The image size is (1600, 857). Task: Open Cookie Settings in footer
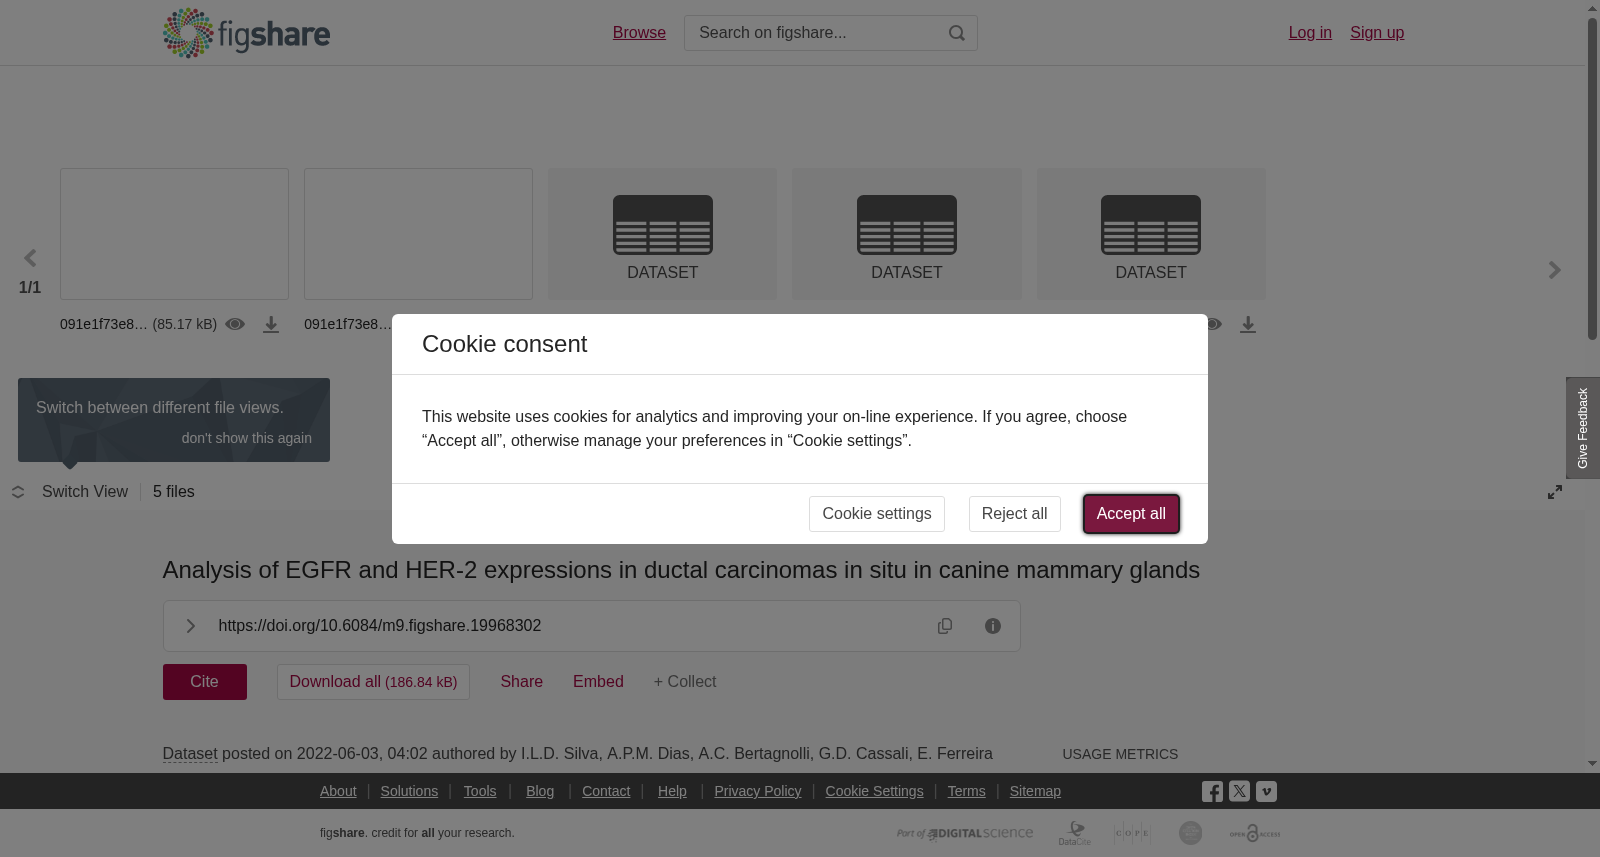(x=874, y=791)
